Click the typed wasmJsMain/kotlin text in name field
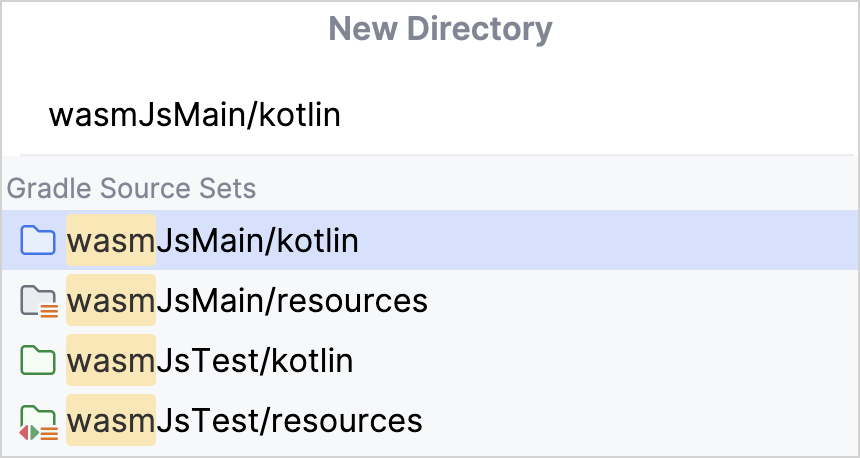This screenshot has height=458, width=860. coord(195,115)
